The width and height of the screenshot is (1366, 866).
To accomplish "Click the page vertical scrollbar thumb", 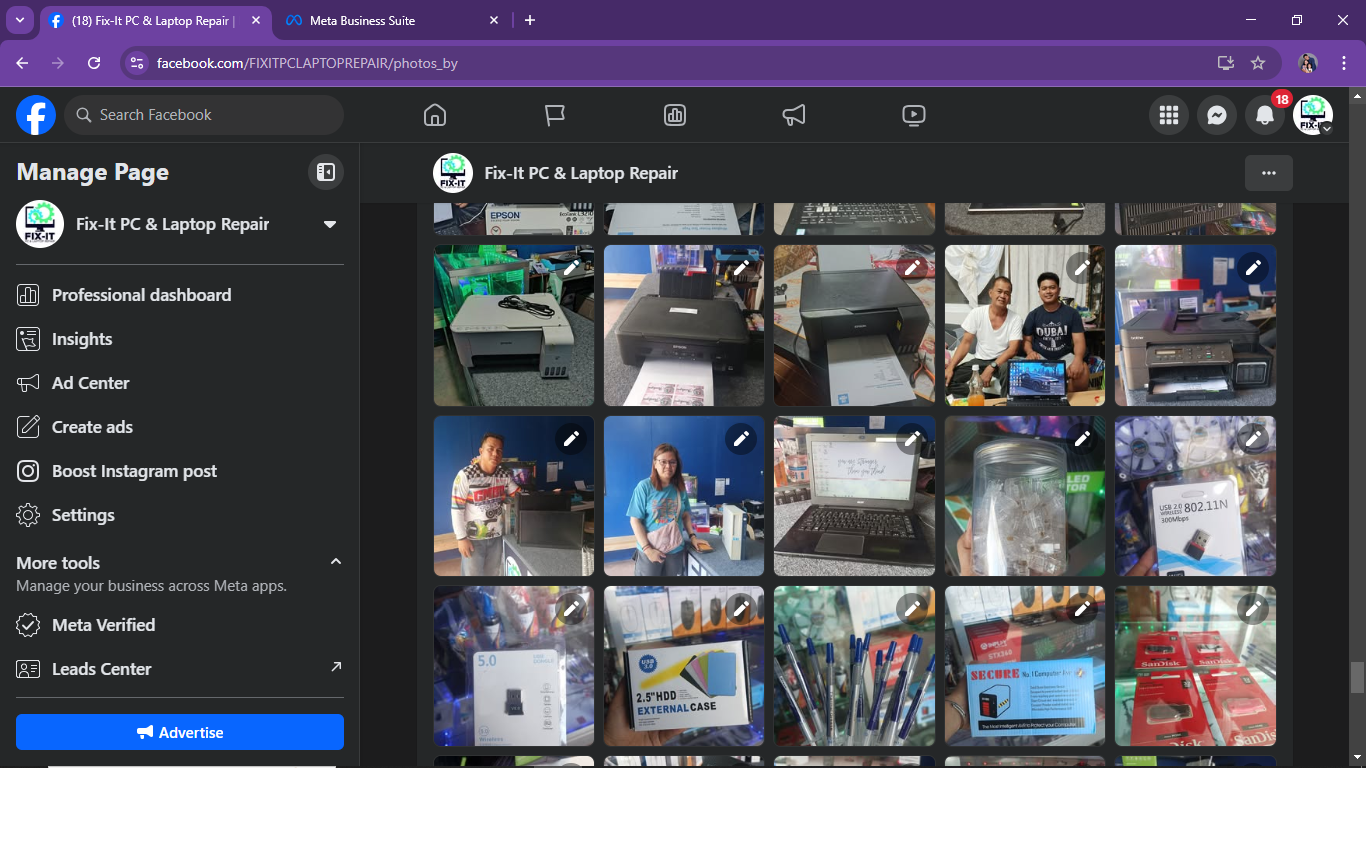I will (x=1357, y=677).
